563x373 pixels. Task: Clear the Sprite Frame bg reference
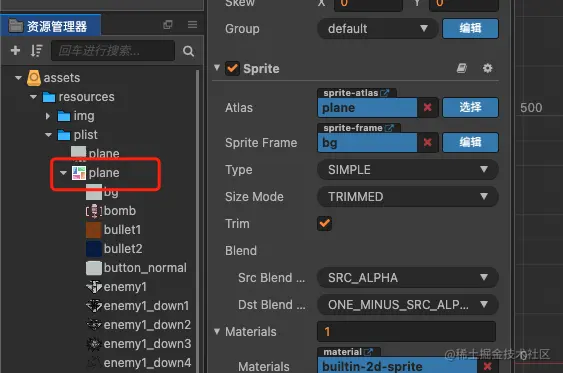pyautogui.click(x=427, y=143)
